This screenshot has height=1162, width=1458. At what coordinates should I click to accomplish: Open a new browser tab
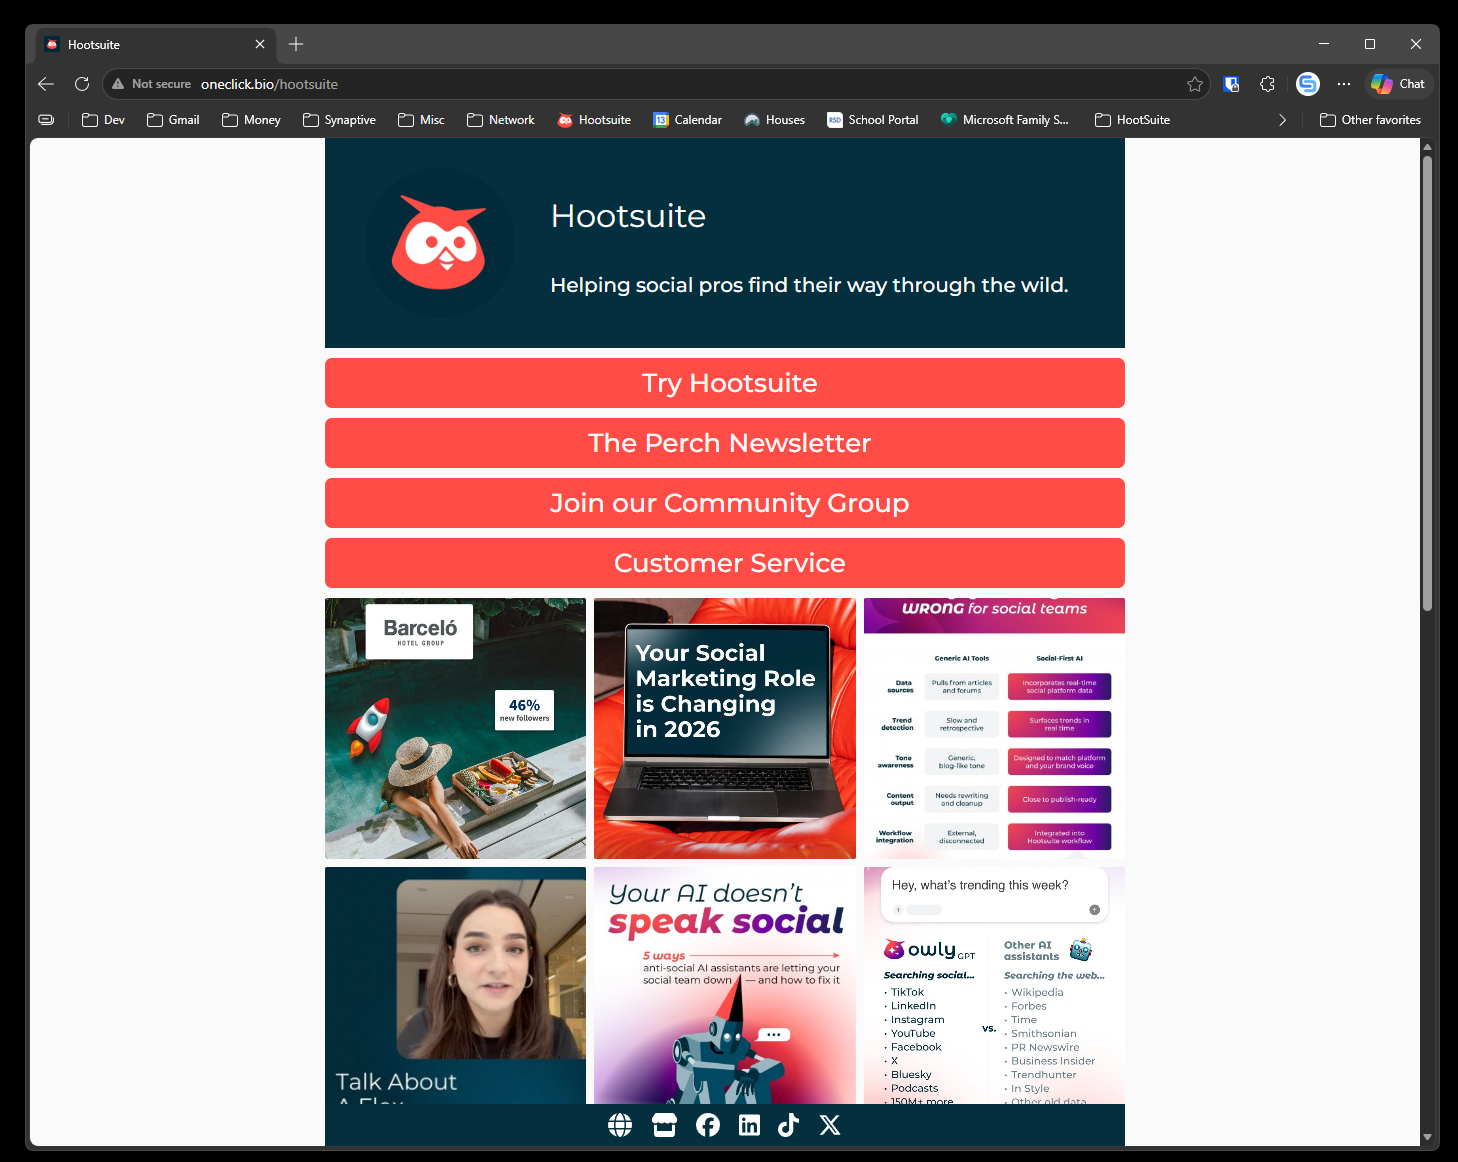(x=296, y=44)
